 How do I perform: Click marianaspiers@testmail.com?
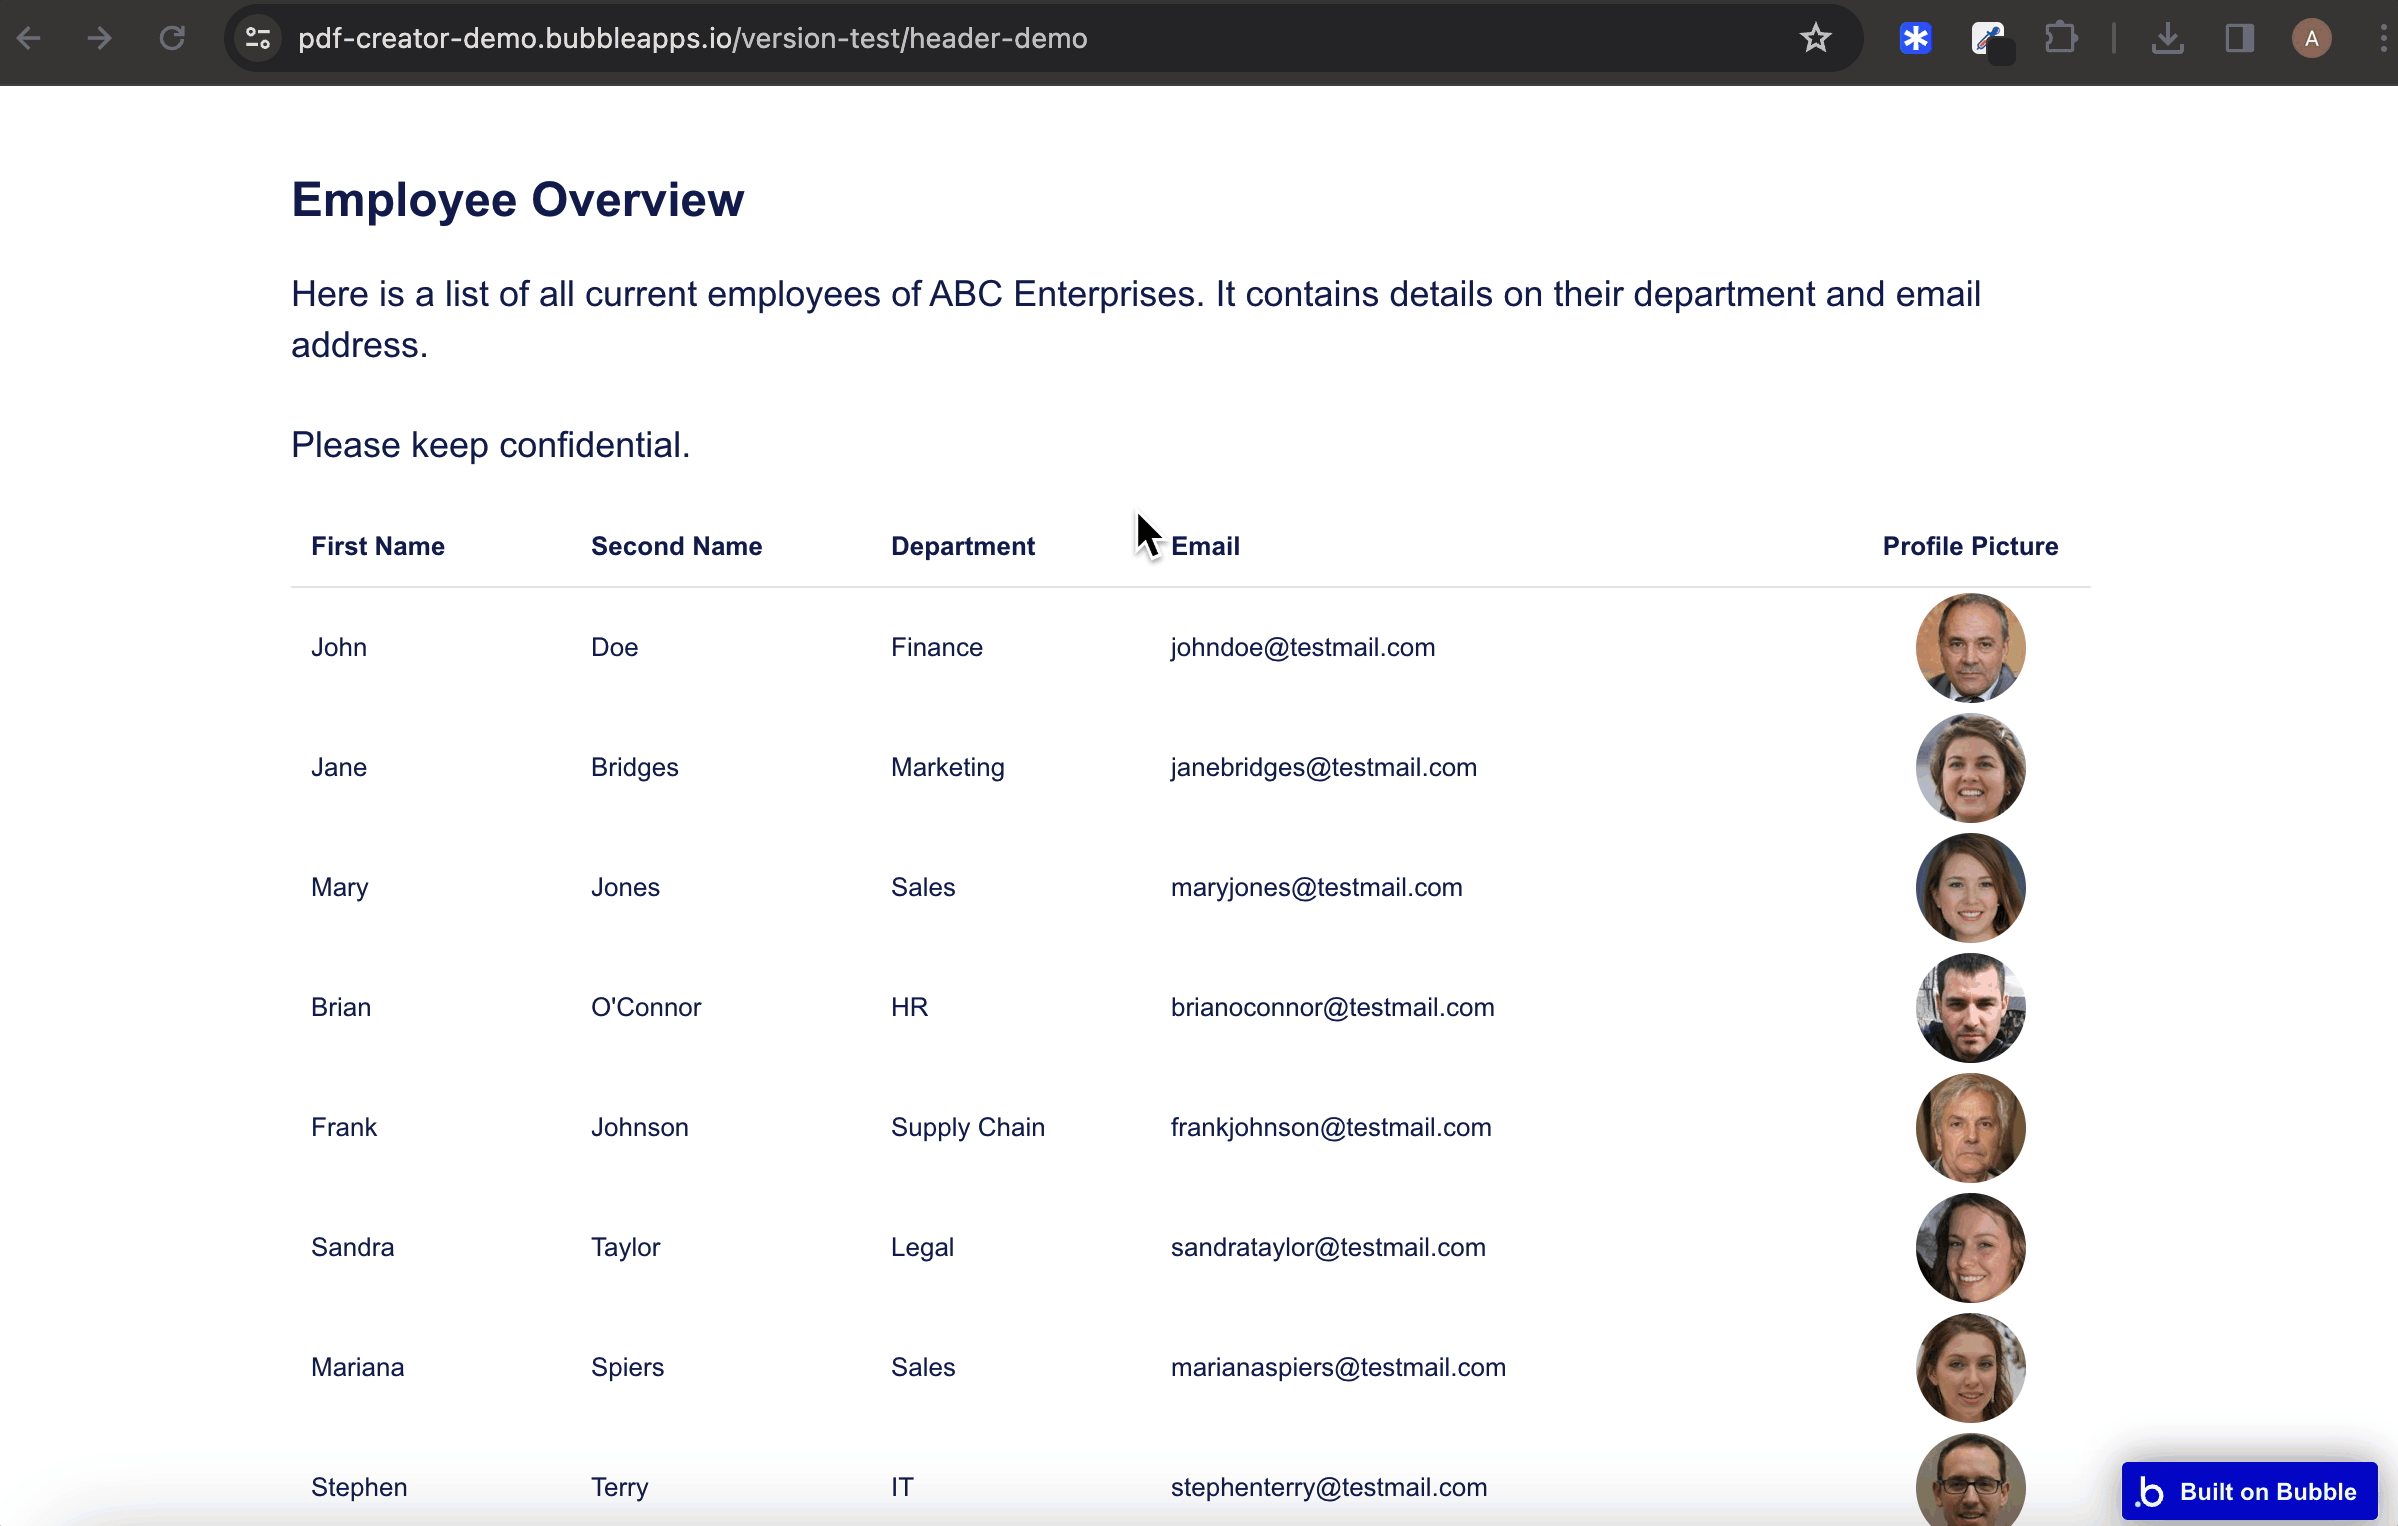pyautogui.click(x=1338, y=1368)
